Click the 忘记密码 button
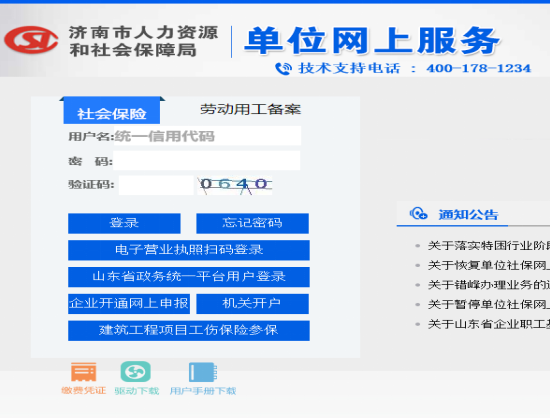 (253, 223)
